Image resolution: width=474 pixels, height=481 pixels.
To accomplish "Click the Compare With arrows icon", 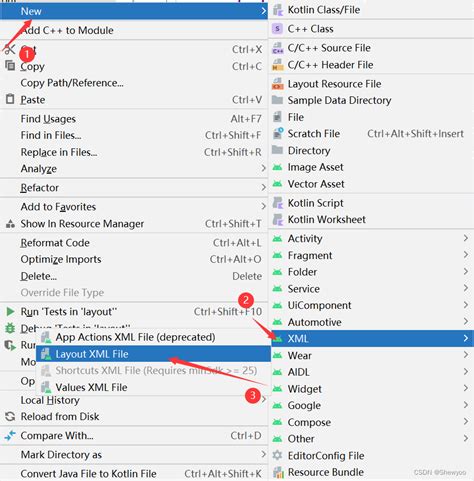I will tap(10, 435).
